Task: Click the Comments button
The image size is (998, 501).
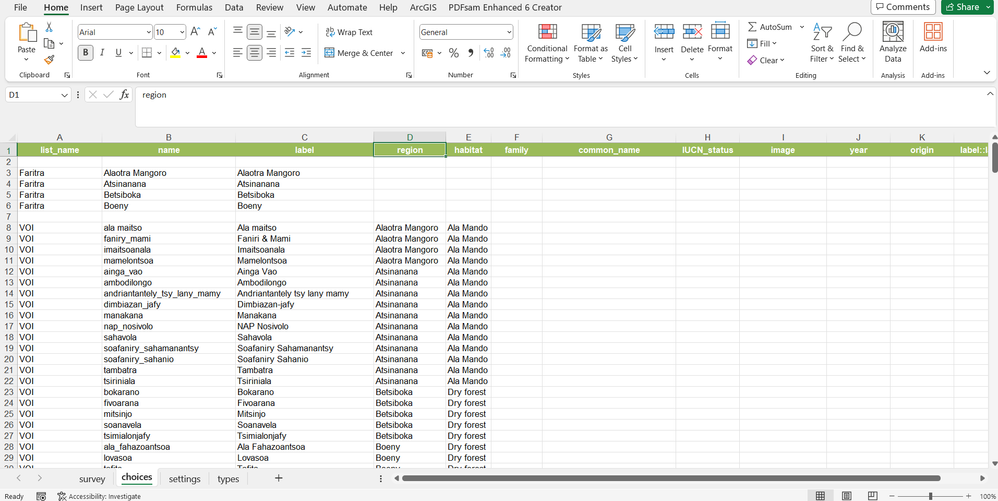Action: (903, 7)
